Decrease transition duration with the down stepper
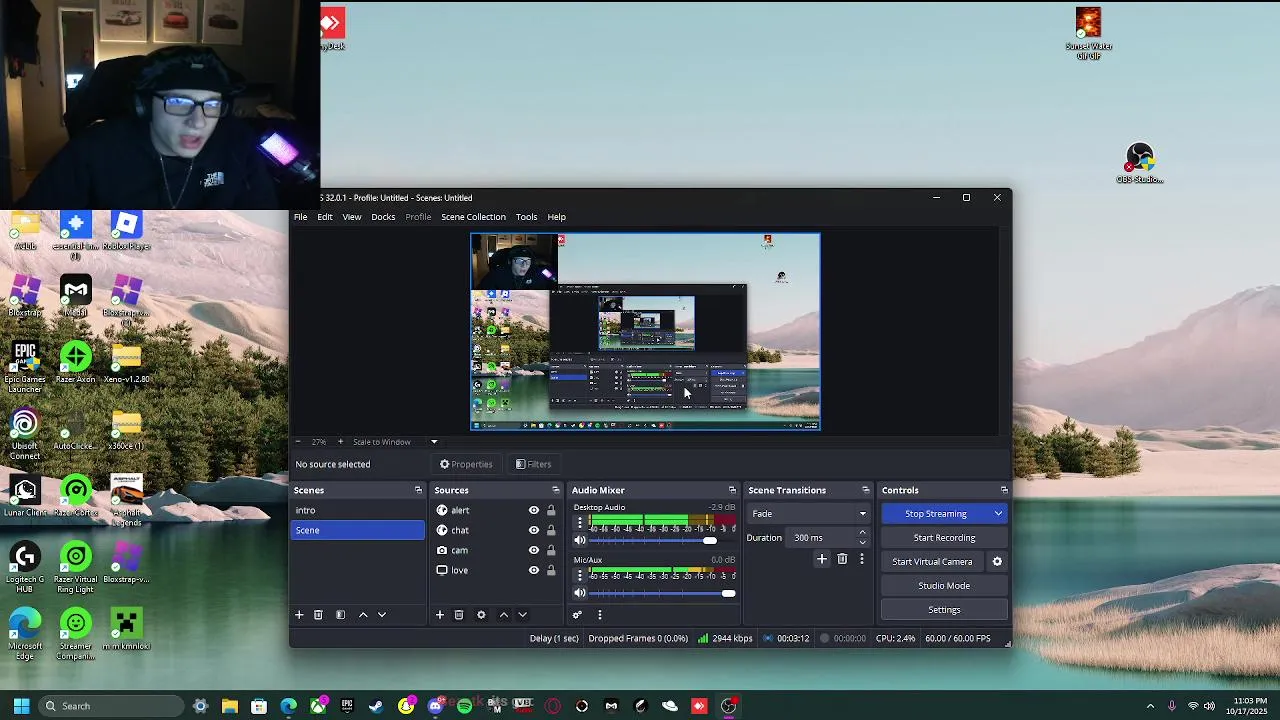 862,543
